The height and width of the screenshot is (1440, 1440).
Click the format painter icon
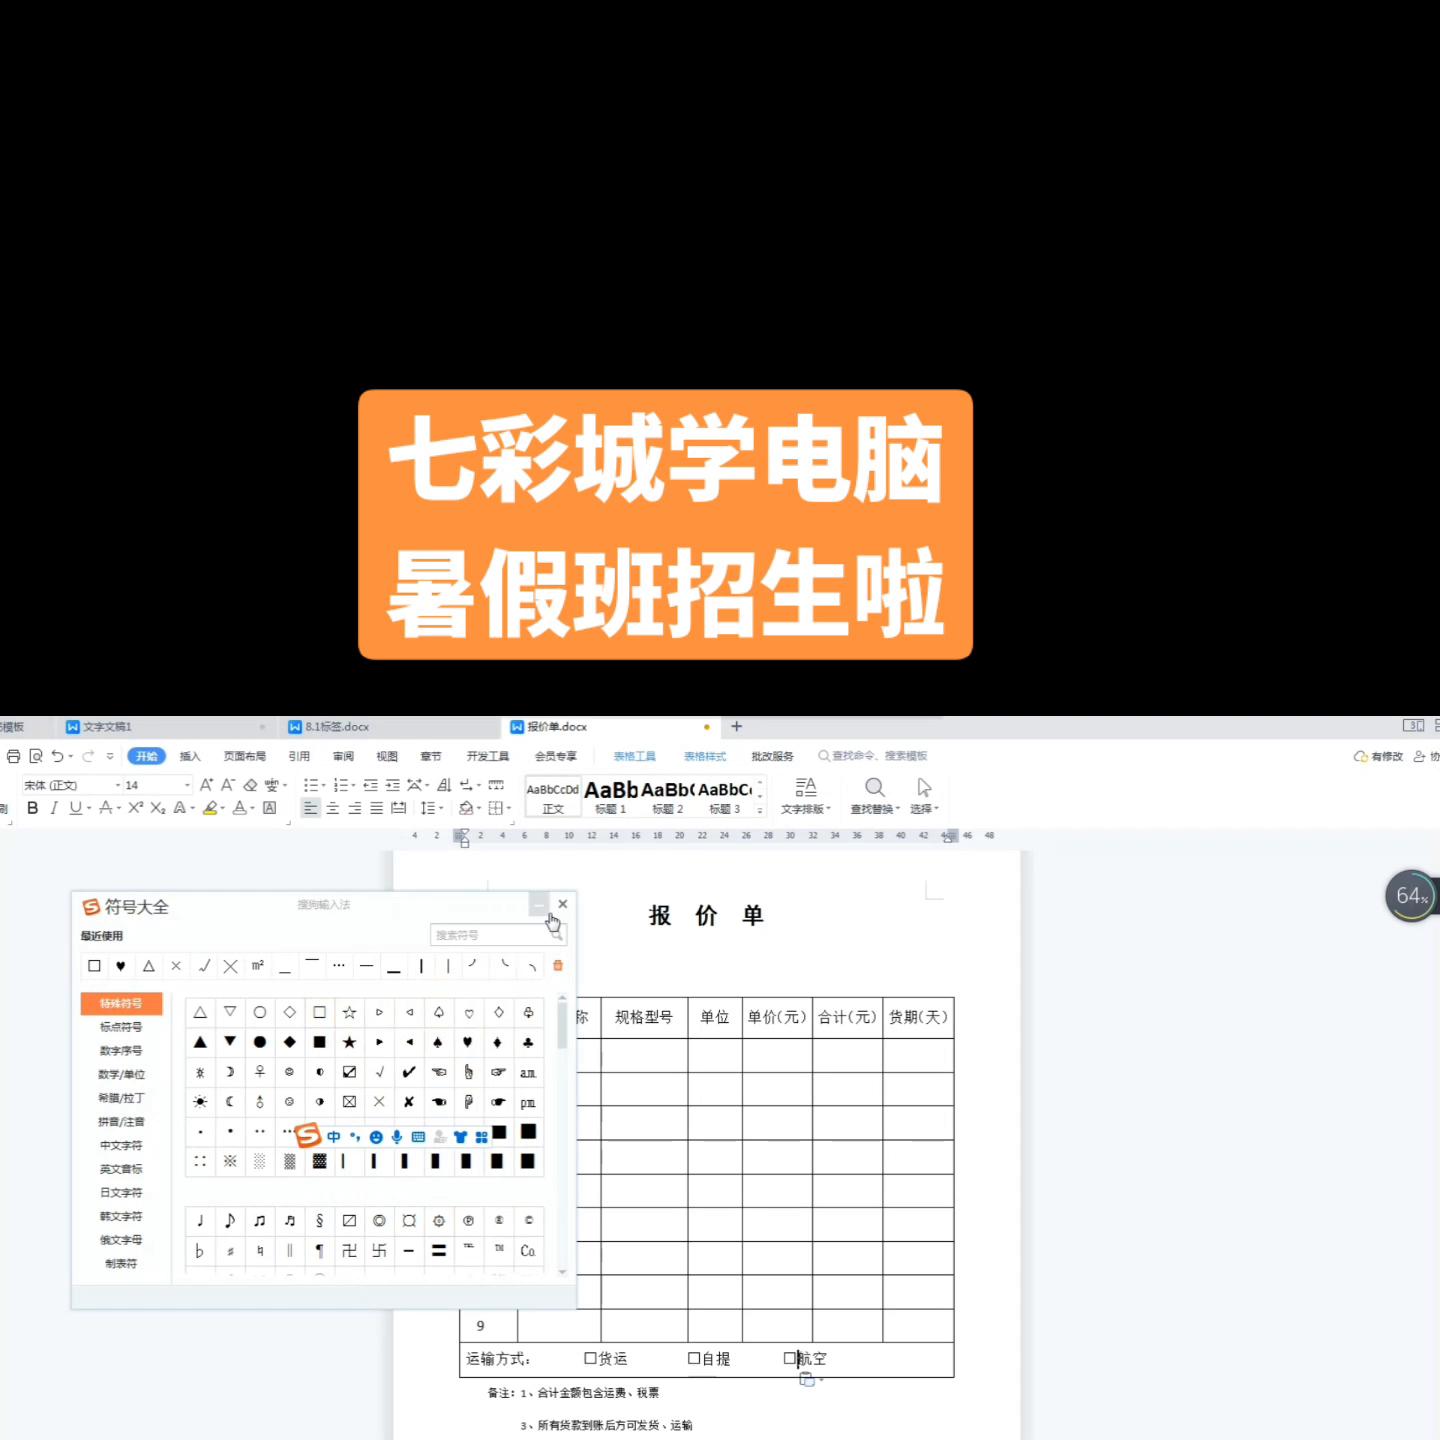4,808
